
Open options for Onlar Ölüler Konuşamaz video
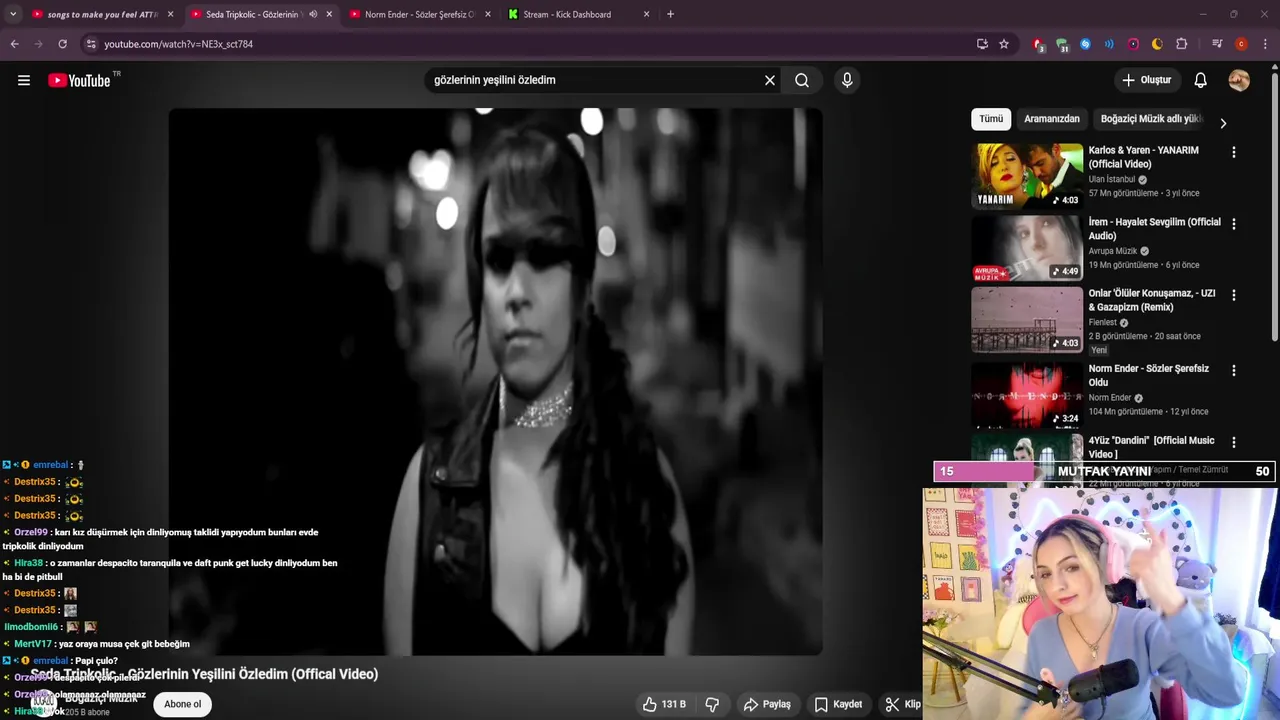[x=1233, y=295]
